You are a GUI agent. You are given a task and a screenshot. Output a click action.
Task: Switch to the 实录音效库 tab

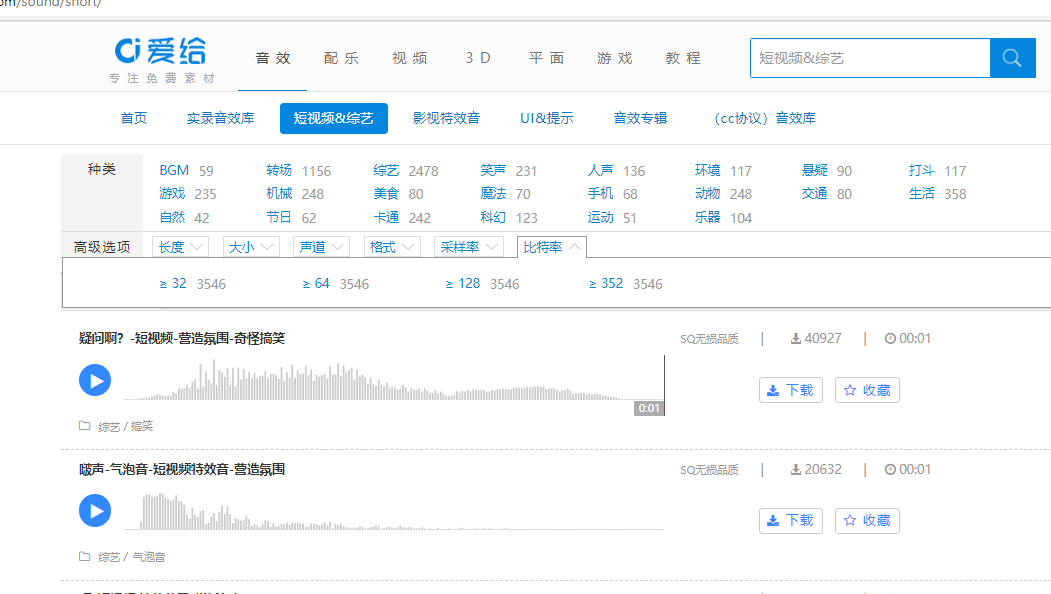[x=221, y=119]
